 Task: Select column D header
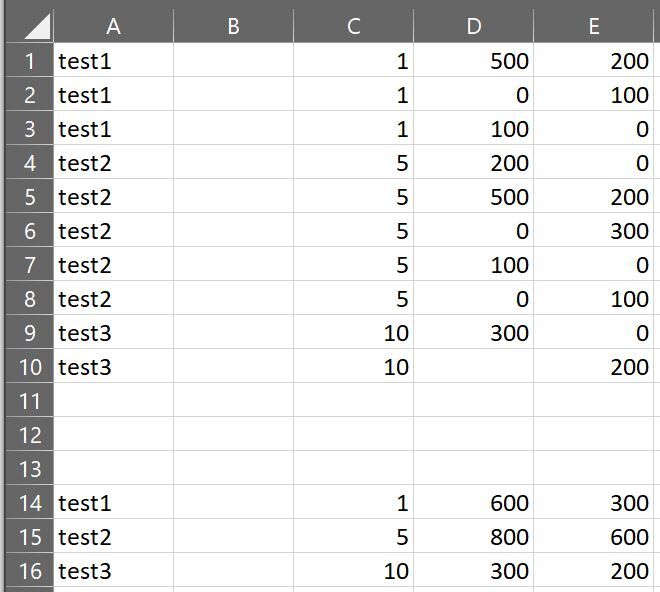pyautogui.click(x=474, y=26)
